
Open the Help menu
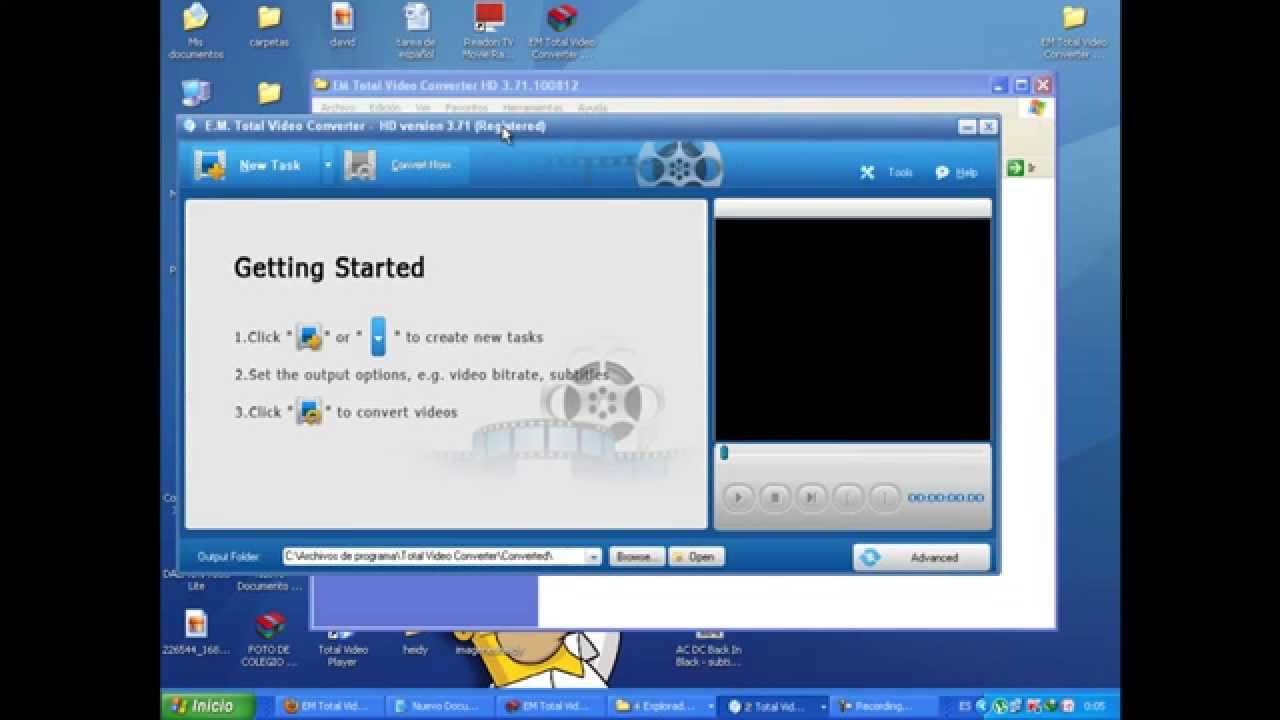[957, 172]
